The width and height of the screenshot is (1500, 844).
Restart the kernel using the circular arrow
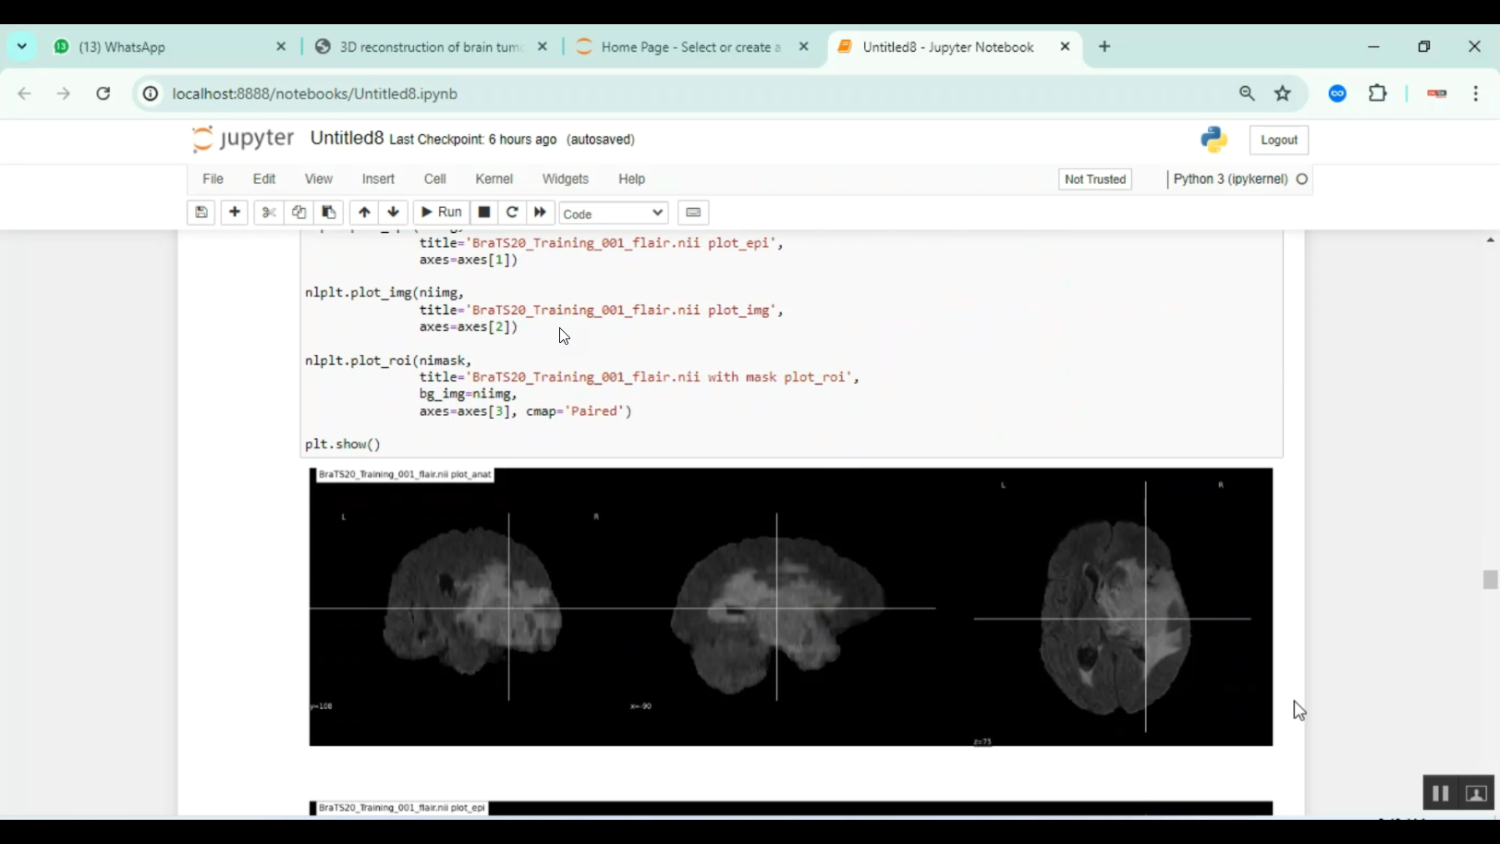[512, 212]
